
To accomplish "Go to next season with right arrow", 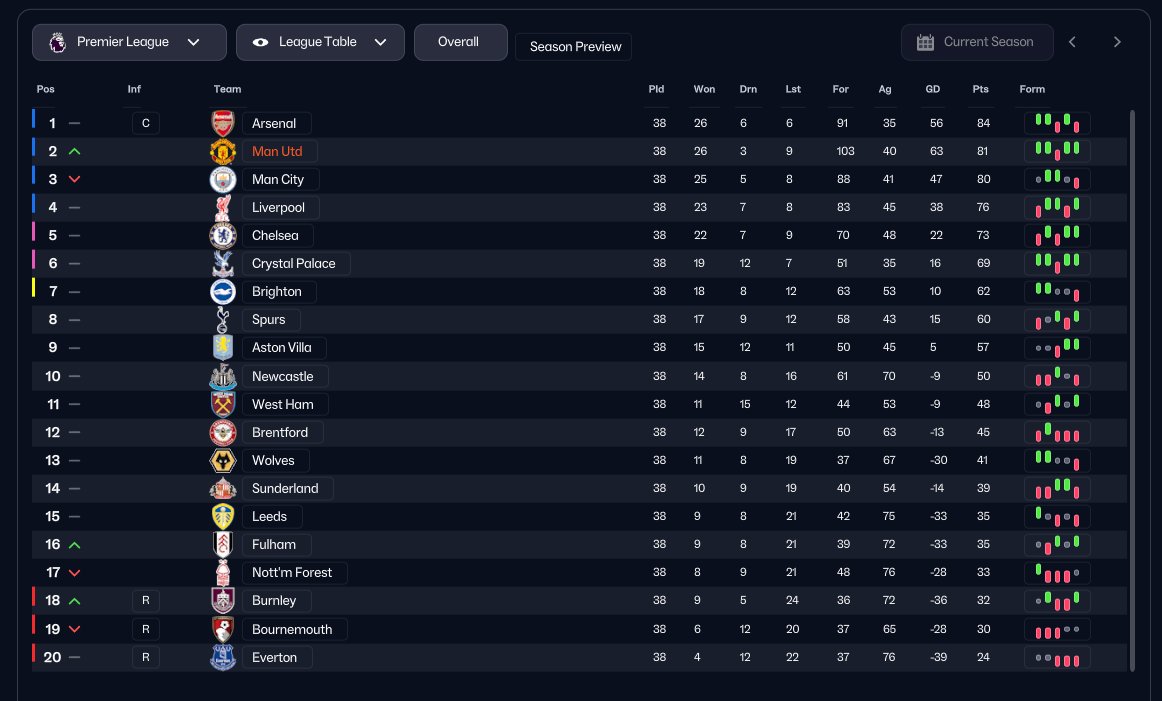I will (1117, 42).
